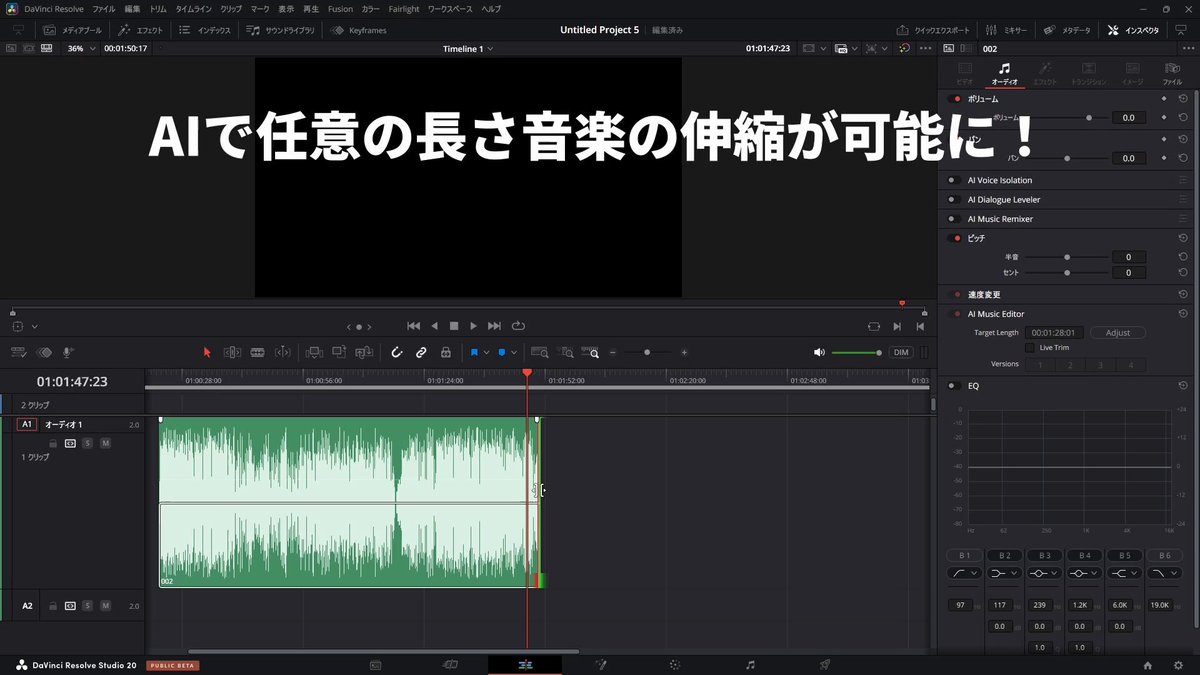
Task: Toggle the EQ section switch
Action: 955,385
